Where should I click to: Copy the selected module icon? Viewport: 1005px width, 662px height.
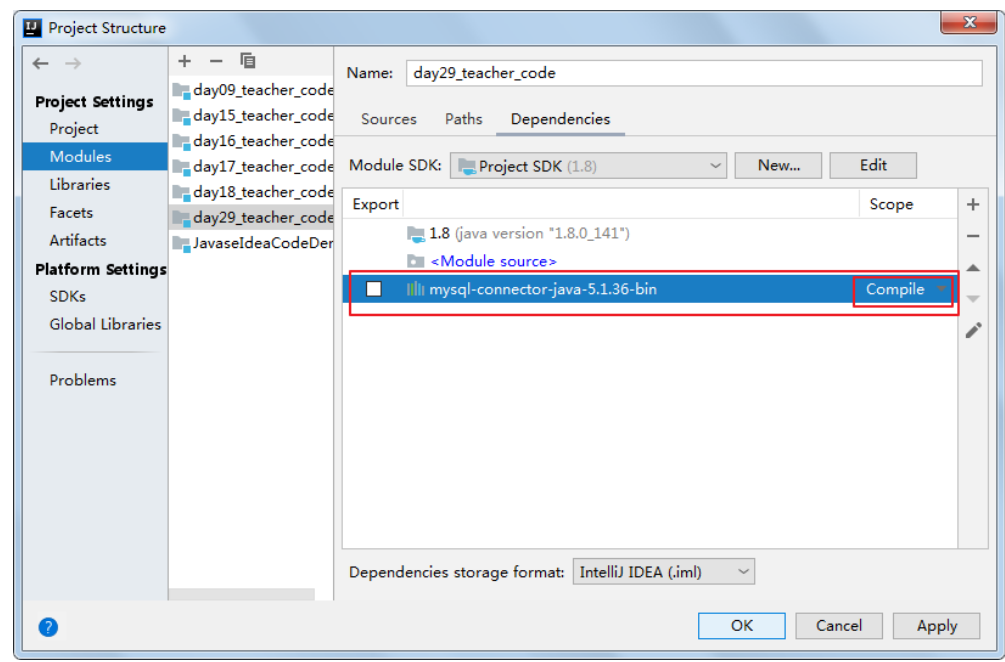pos(247,61)
